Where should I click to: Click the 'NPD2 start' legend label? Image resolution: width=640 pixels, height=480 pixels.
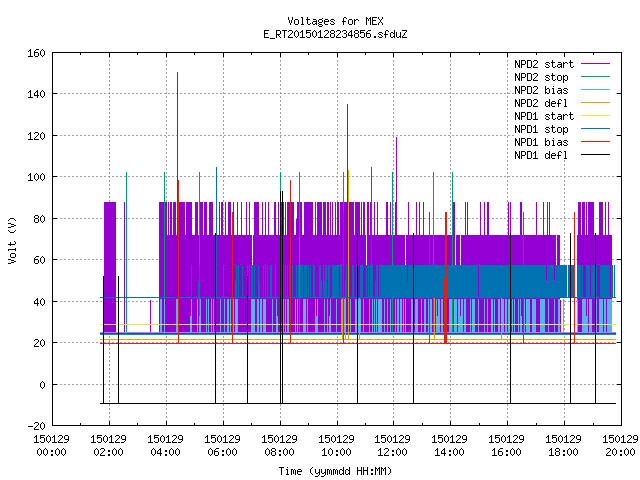(544, 64)
